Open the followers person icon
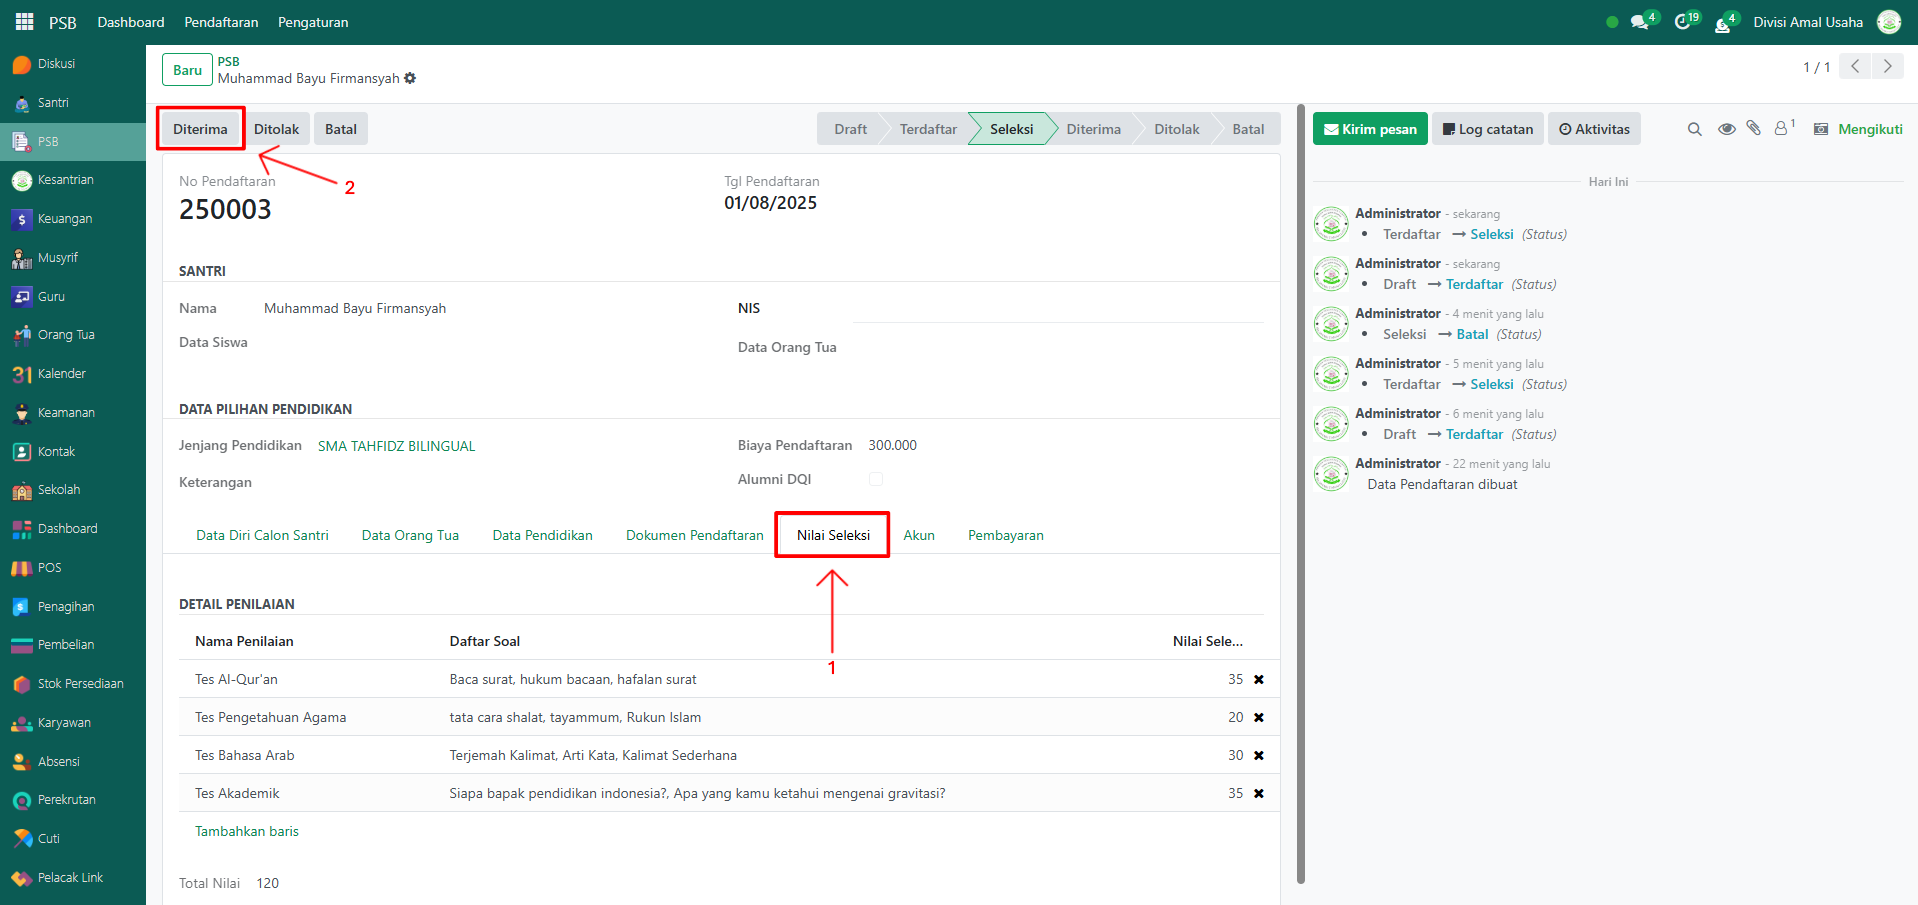 (1781, 128)
